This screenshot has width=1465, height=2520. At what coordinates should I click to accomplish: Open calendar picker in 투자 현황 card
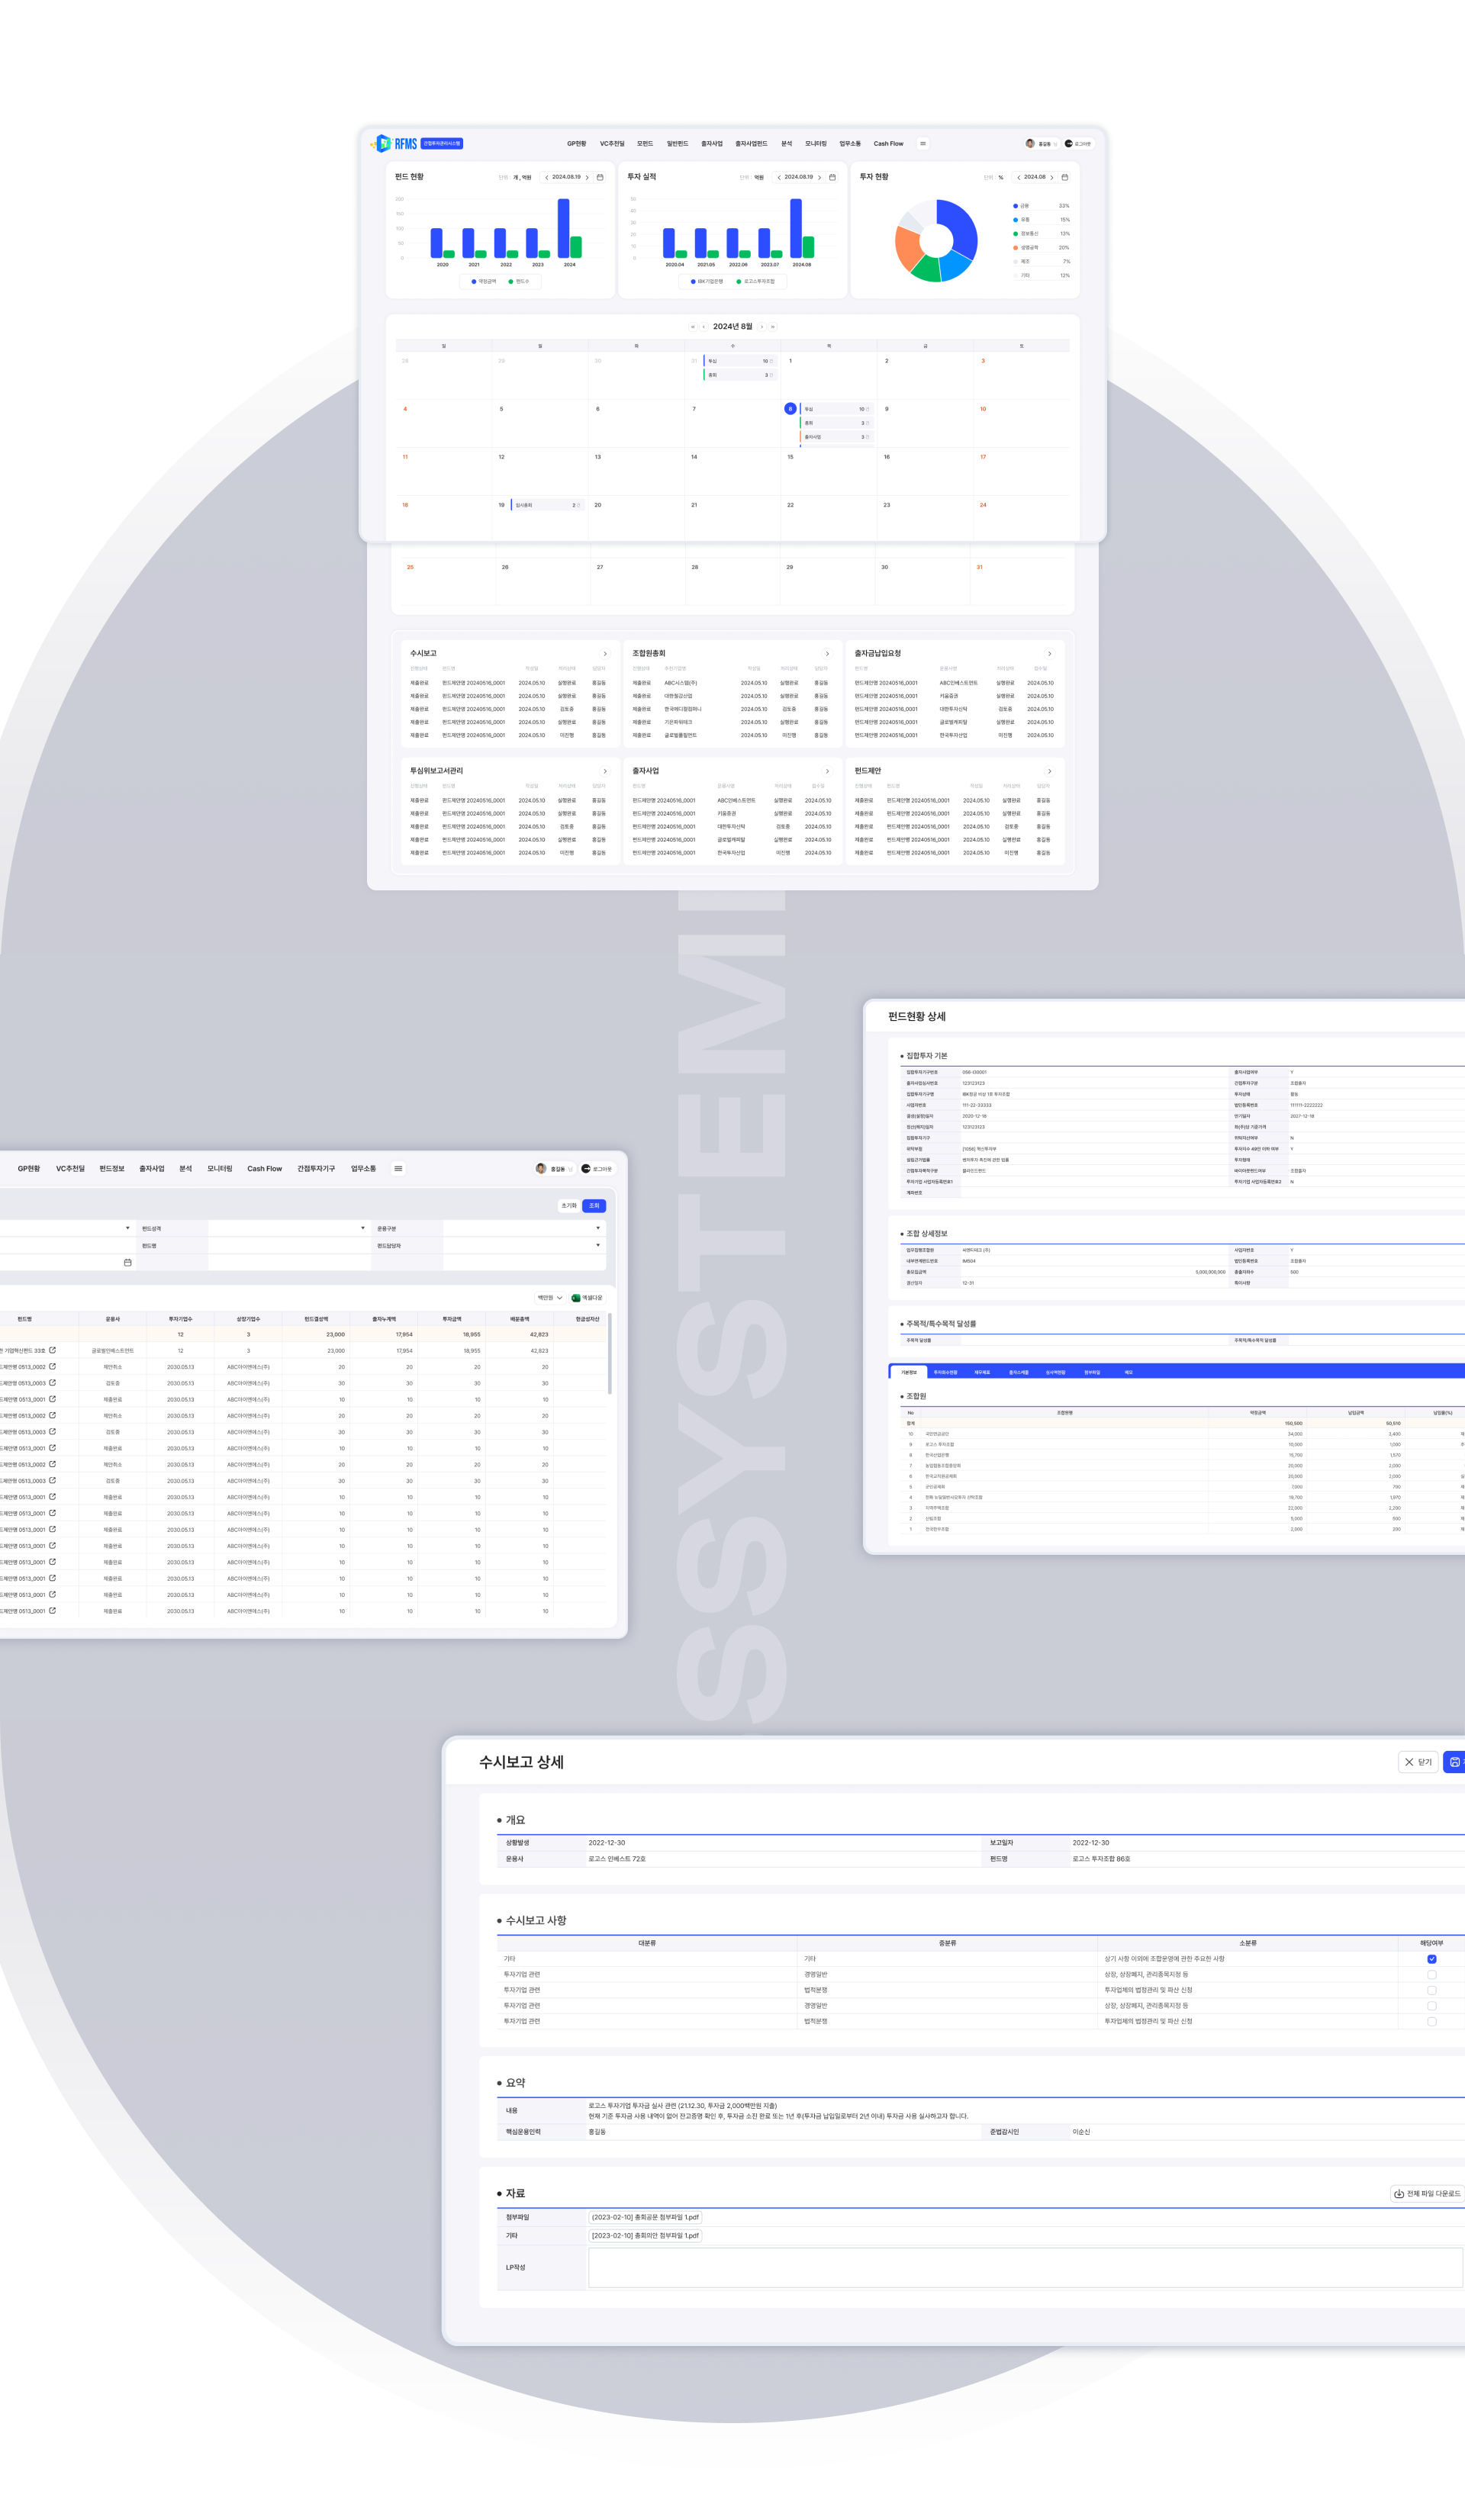[x=1064, y=177]
